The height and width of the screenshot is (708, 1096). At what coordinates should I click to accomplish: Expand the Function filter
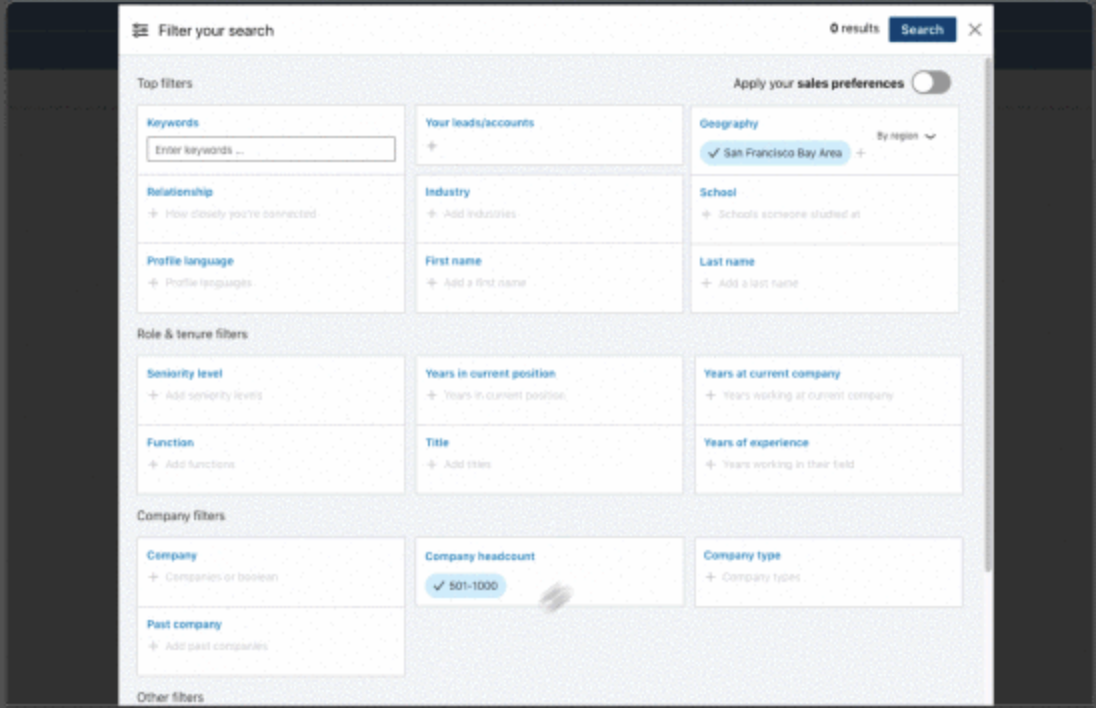[x=170, y=442]
